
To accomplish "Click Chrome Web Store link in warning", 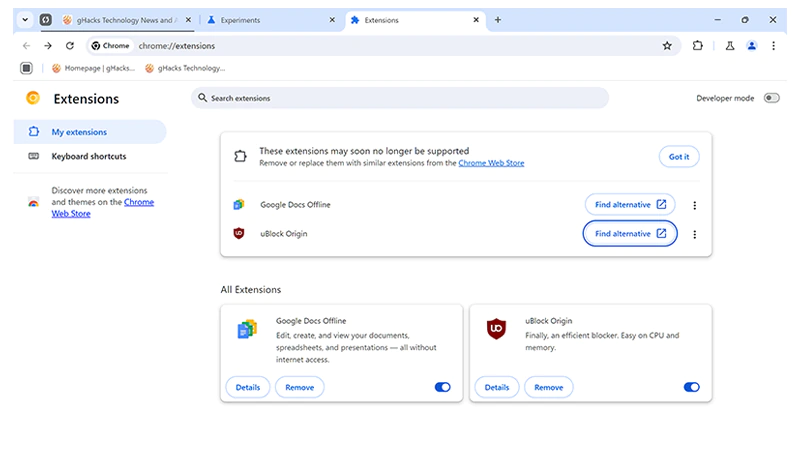I will pos(491,163).
